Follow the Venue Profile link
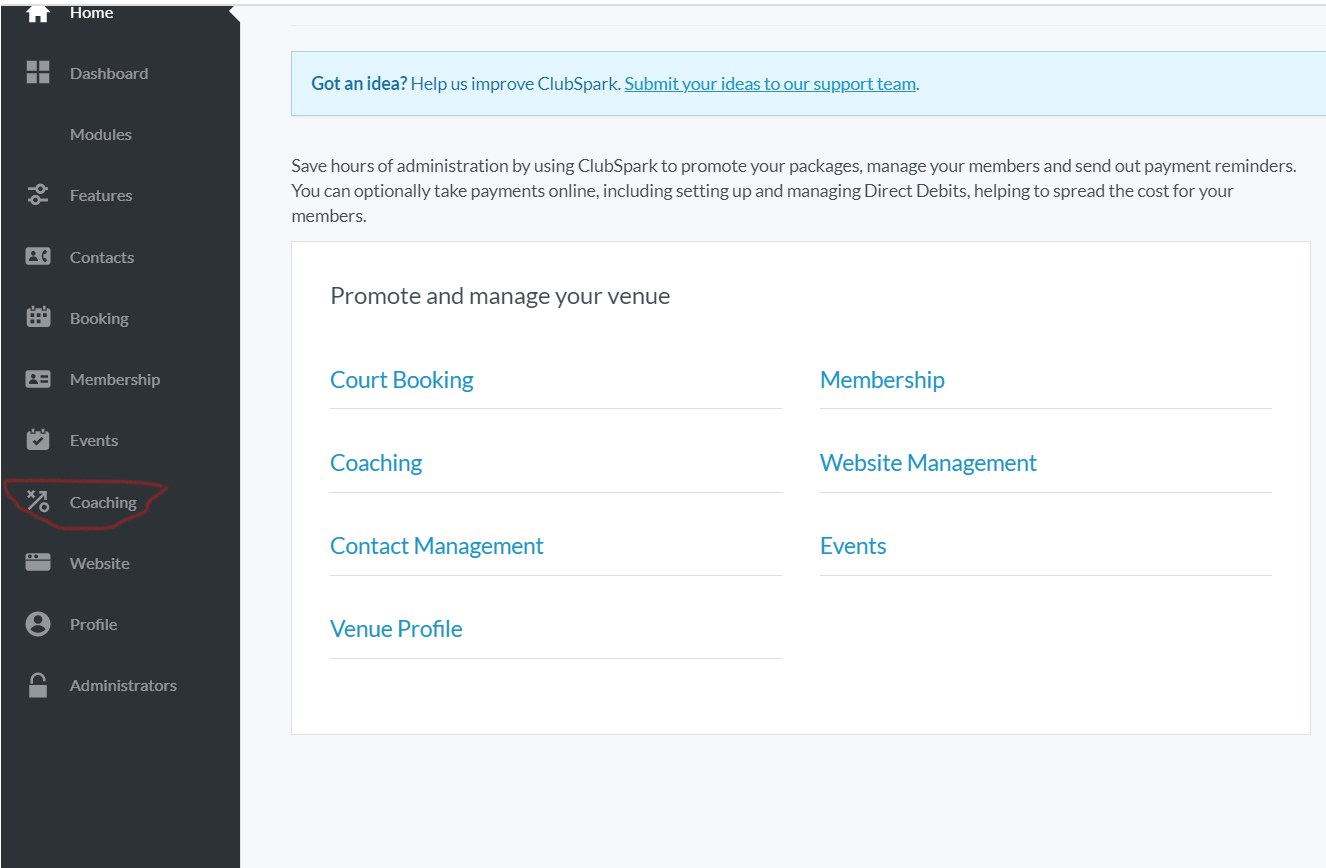This screenshot has width=1326, height=868. click(x=396, y=629)
